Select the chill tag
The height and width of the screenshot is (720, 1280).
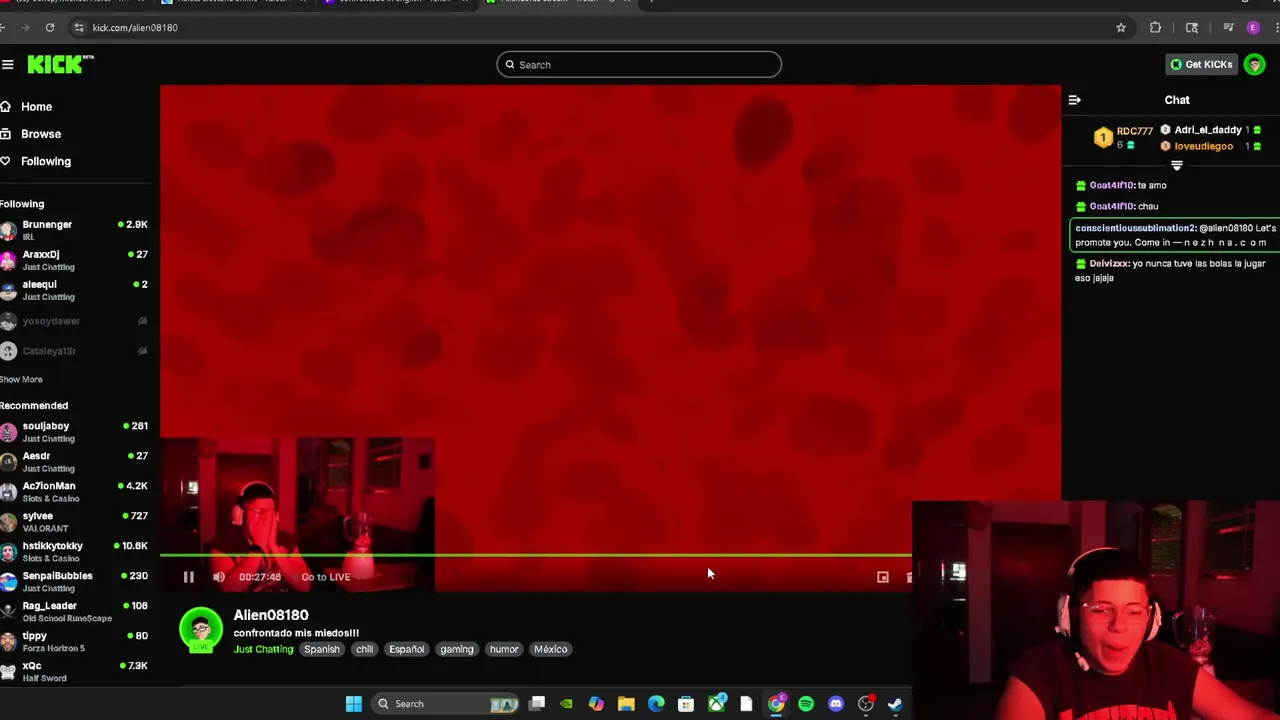pyautogui.click(x=364, y=649)
